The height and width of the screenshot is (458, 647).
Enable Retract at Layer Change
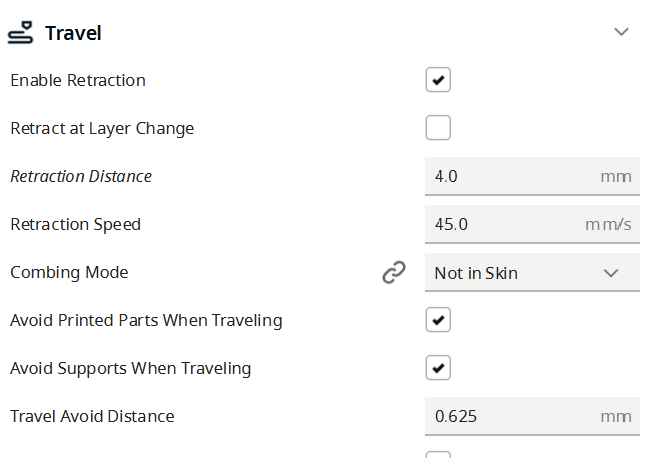(438, 128)
